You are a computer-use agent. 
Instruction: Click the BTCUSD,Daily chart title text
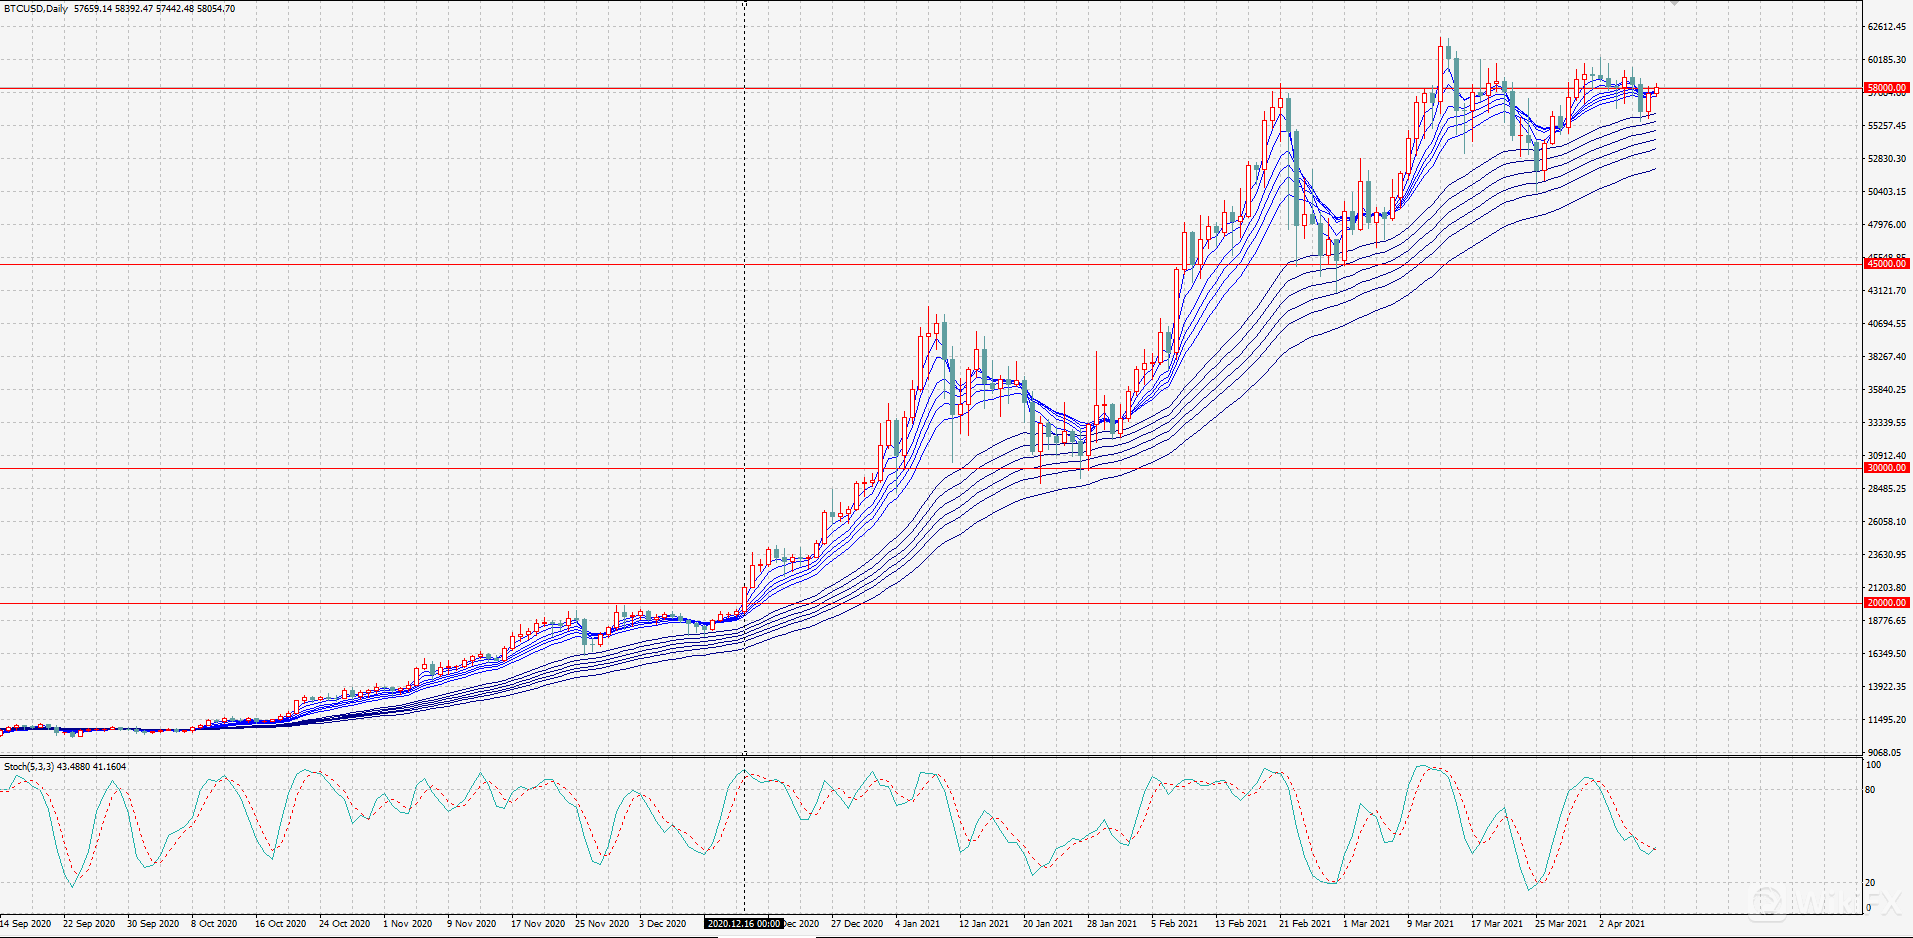[x=36, y=9]
